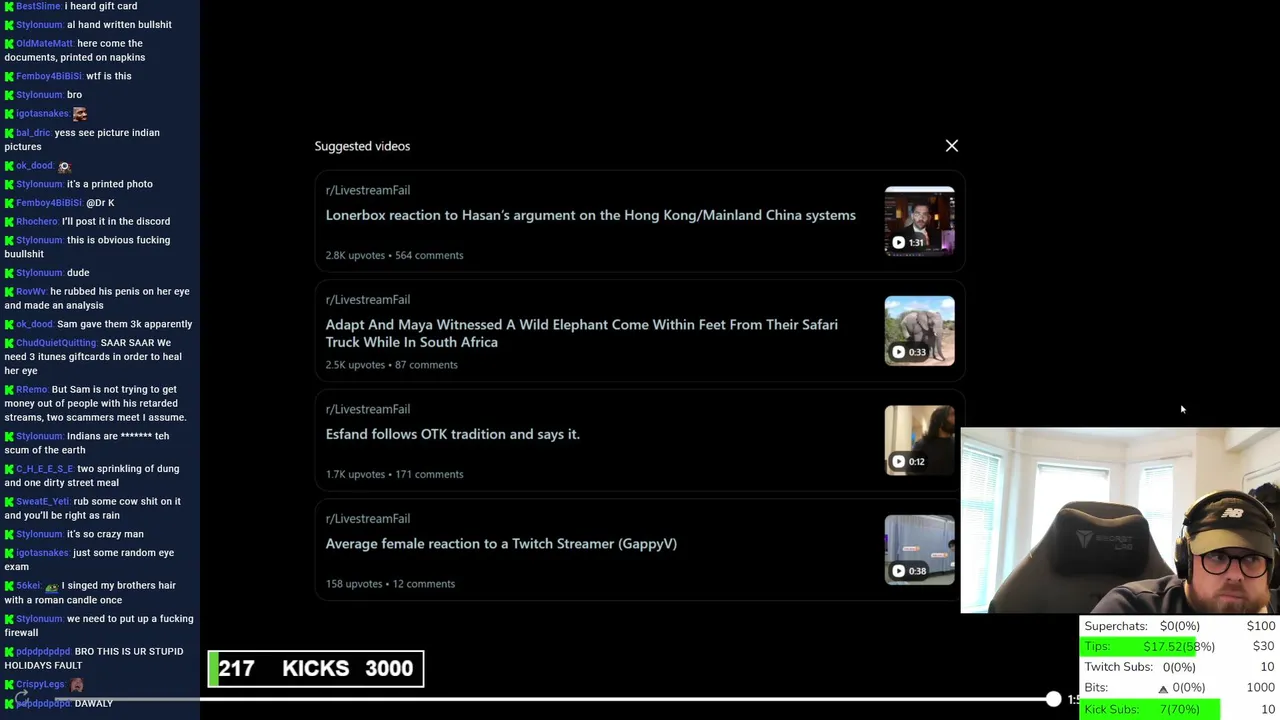Image resolution: width=1280 pixels, height=720 pixels.
Task: Click Kick badge icon next to 56kei
Action: pos(9,586)
